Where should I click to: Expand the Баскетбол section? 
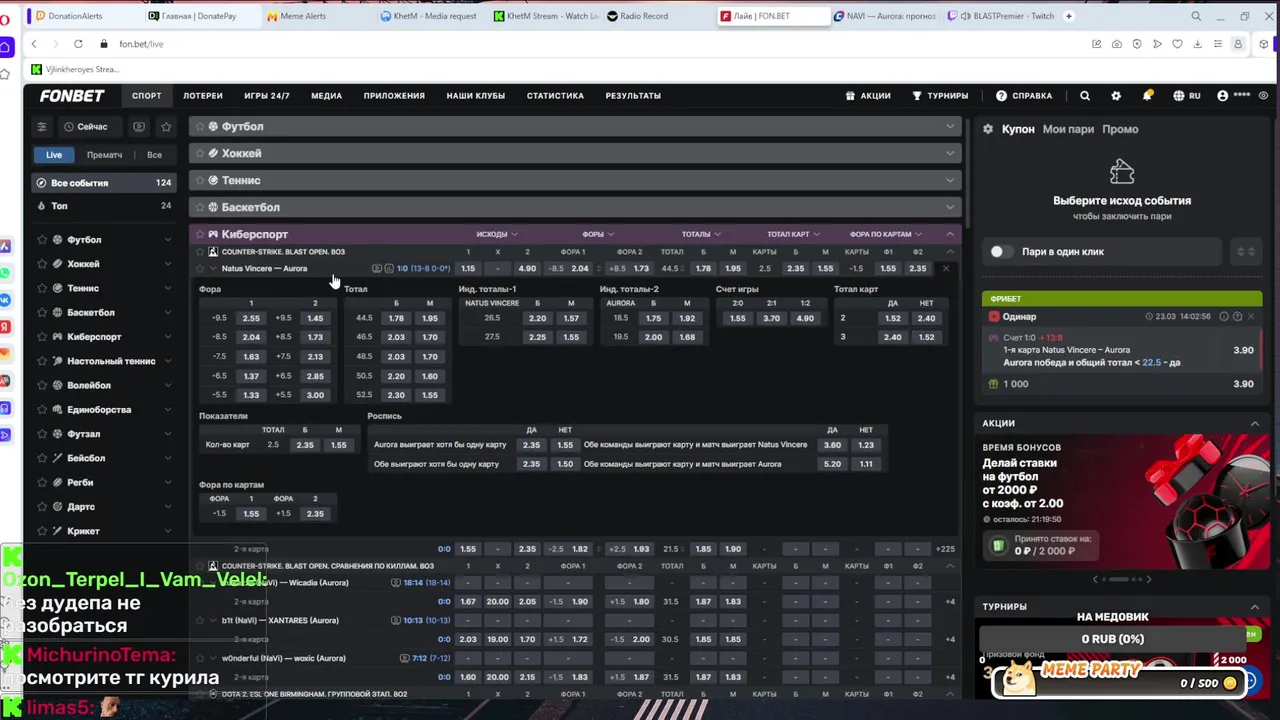[950, 207]
